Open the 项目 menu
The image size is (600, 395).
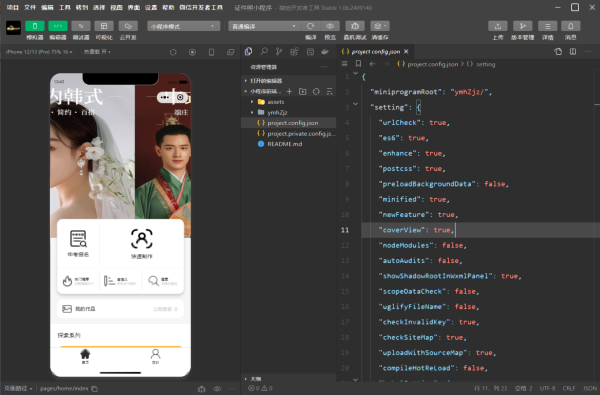13,7
